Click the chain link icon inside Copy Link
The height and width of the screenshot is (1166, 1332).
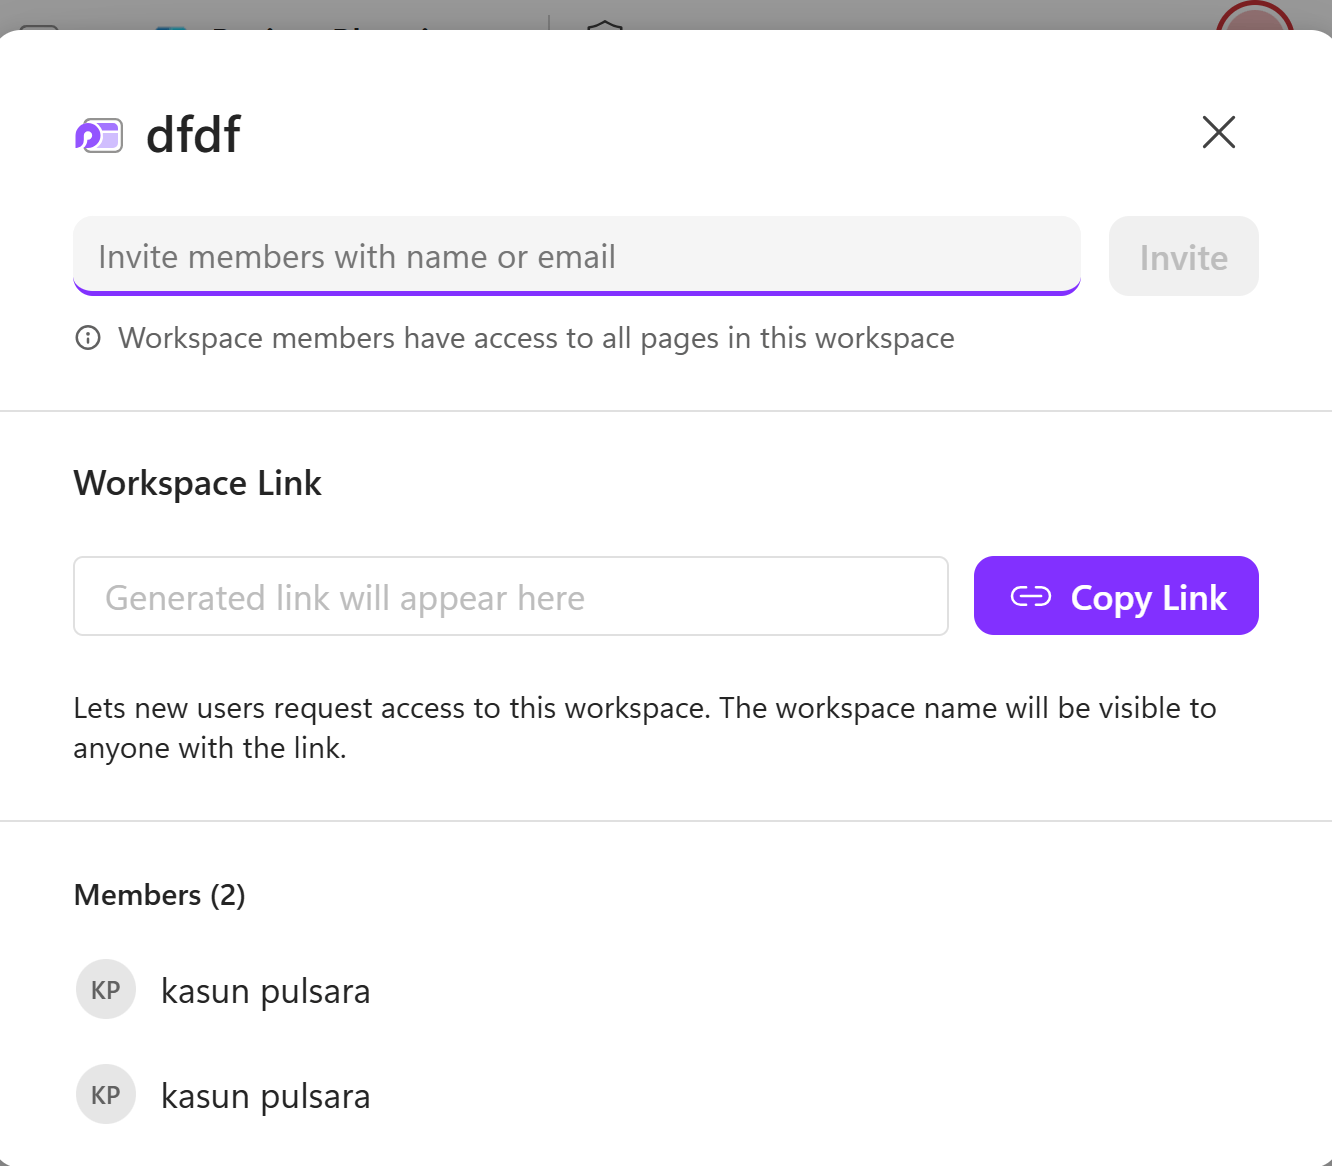[x=1030, y=596]
